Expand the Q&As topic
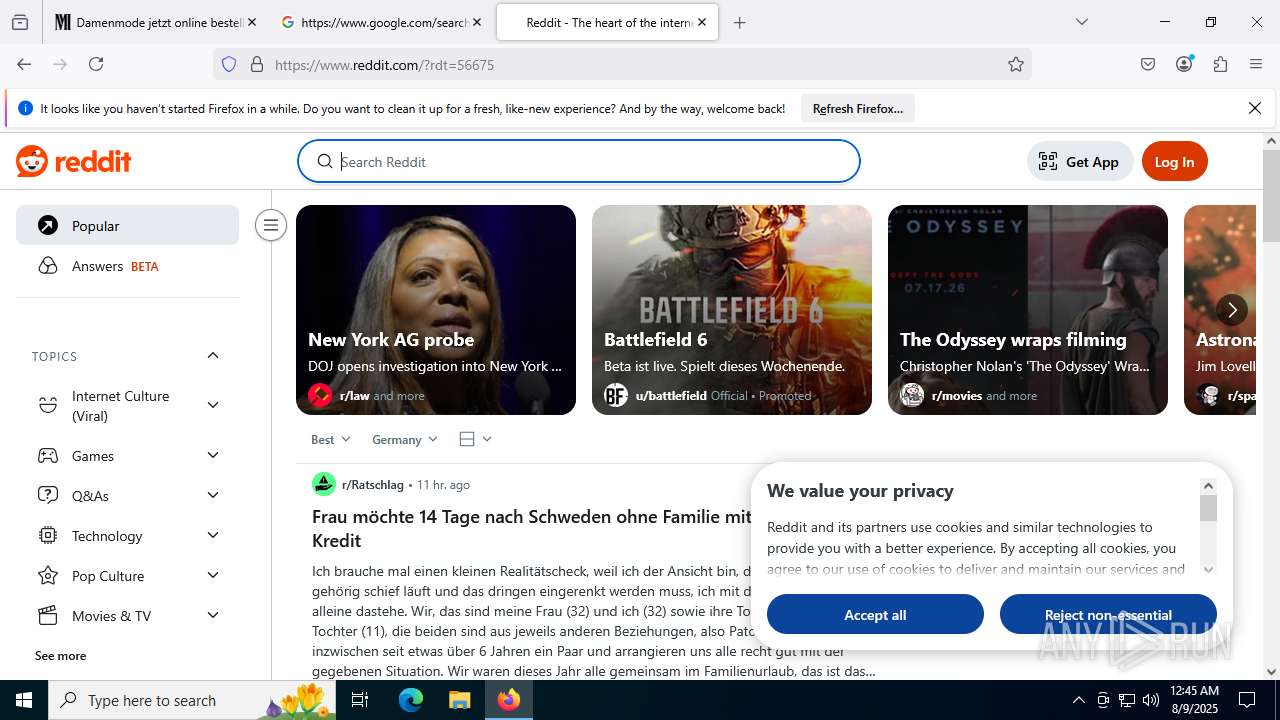The width and height of the screenshot is (1280, 720). (212, 495)
